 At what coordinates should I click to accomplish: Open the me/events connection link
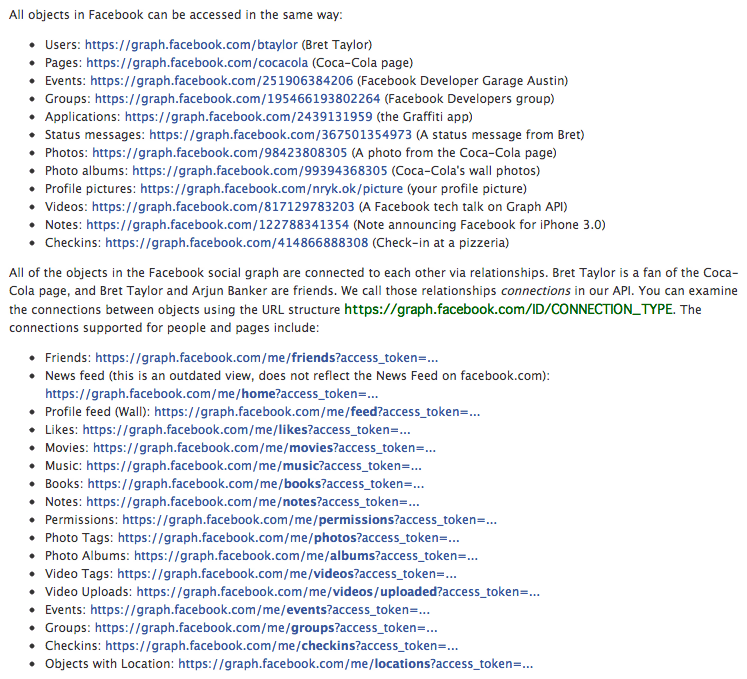pos(260,610)
